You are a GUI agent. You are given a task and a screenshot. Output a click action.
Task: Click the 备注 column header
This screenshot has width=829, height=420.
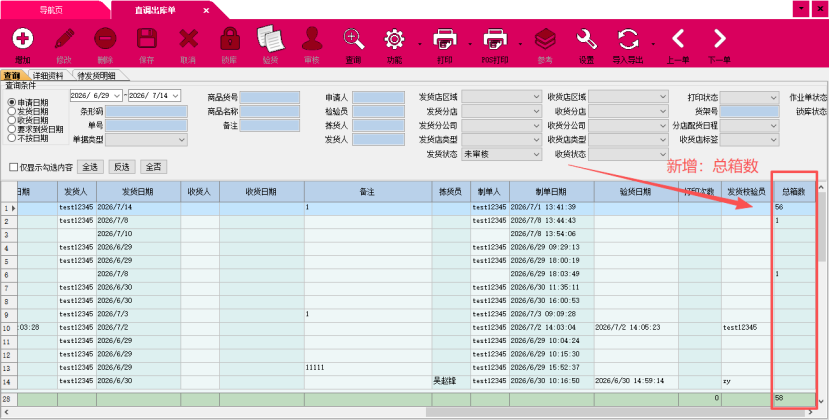[368, 192]
